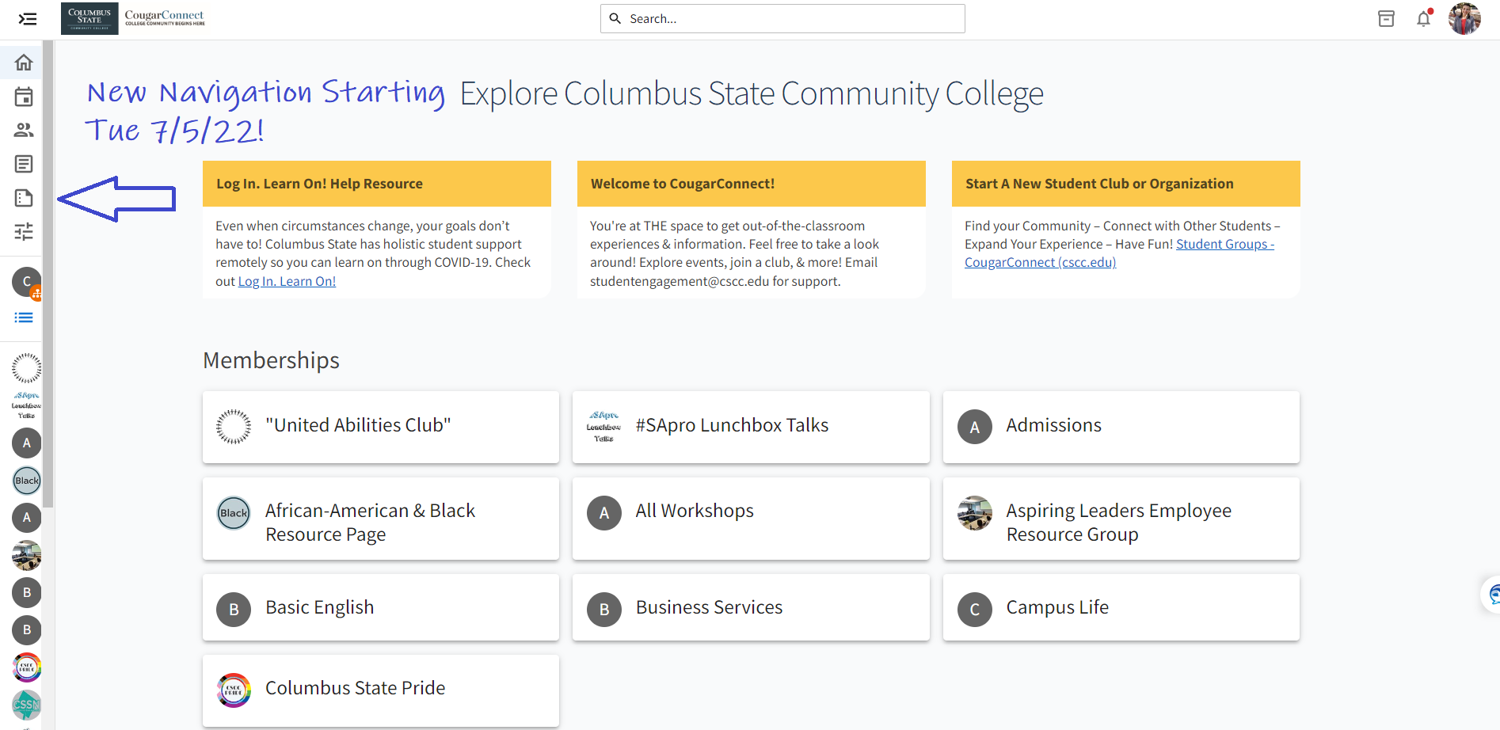Viewport: 1500px width, 730px height.
Task: Open the Home icon in sidebar
Action: pos(24,63)
